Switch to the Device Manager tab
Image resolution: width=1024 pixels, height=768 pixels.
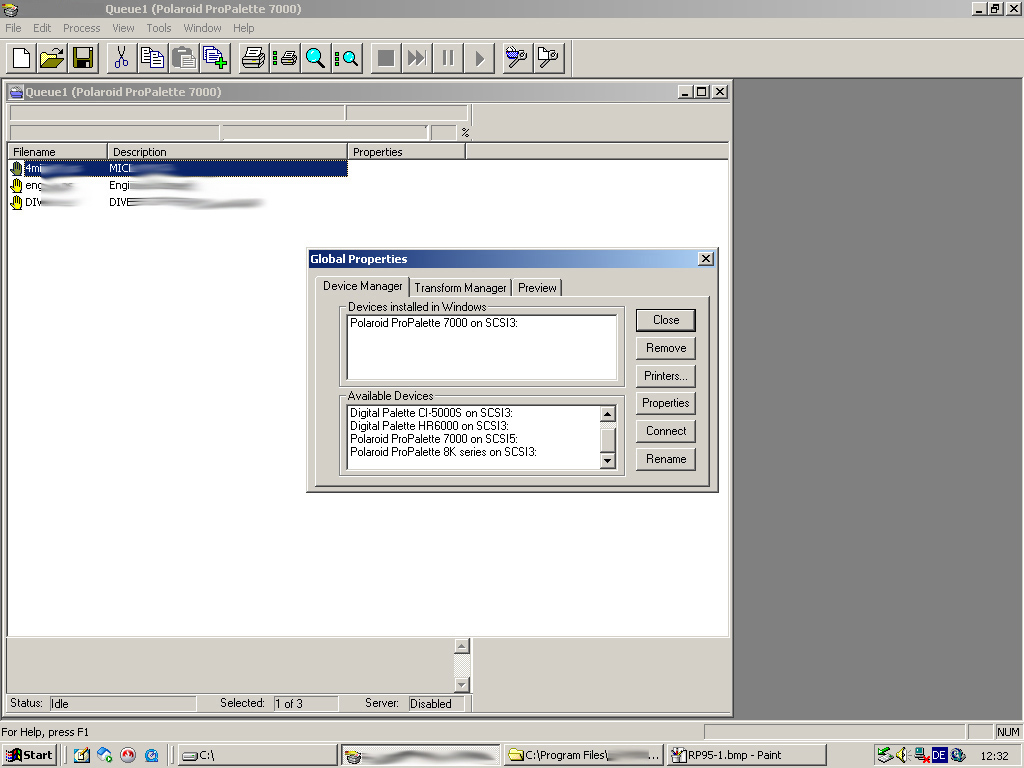(x=362, y=286)
